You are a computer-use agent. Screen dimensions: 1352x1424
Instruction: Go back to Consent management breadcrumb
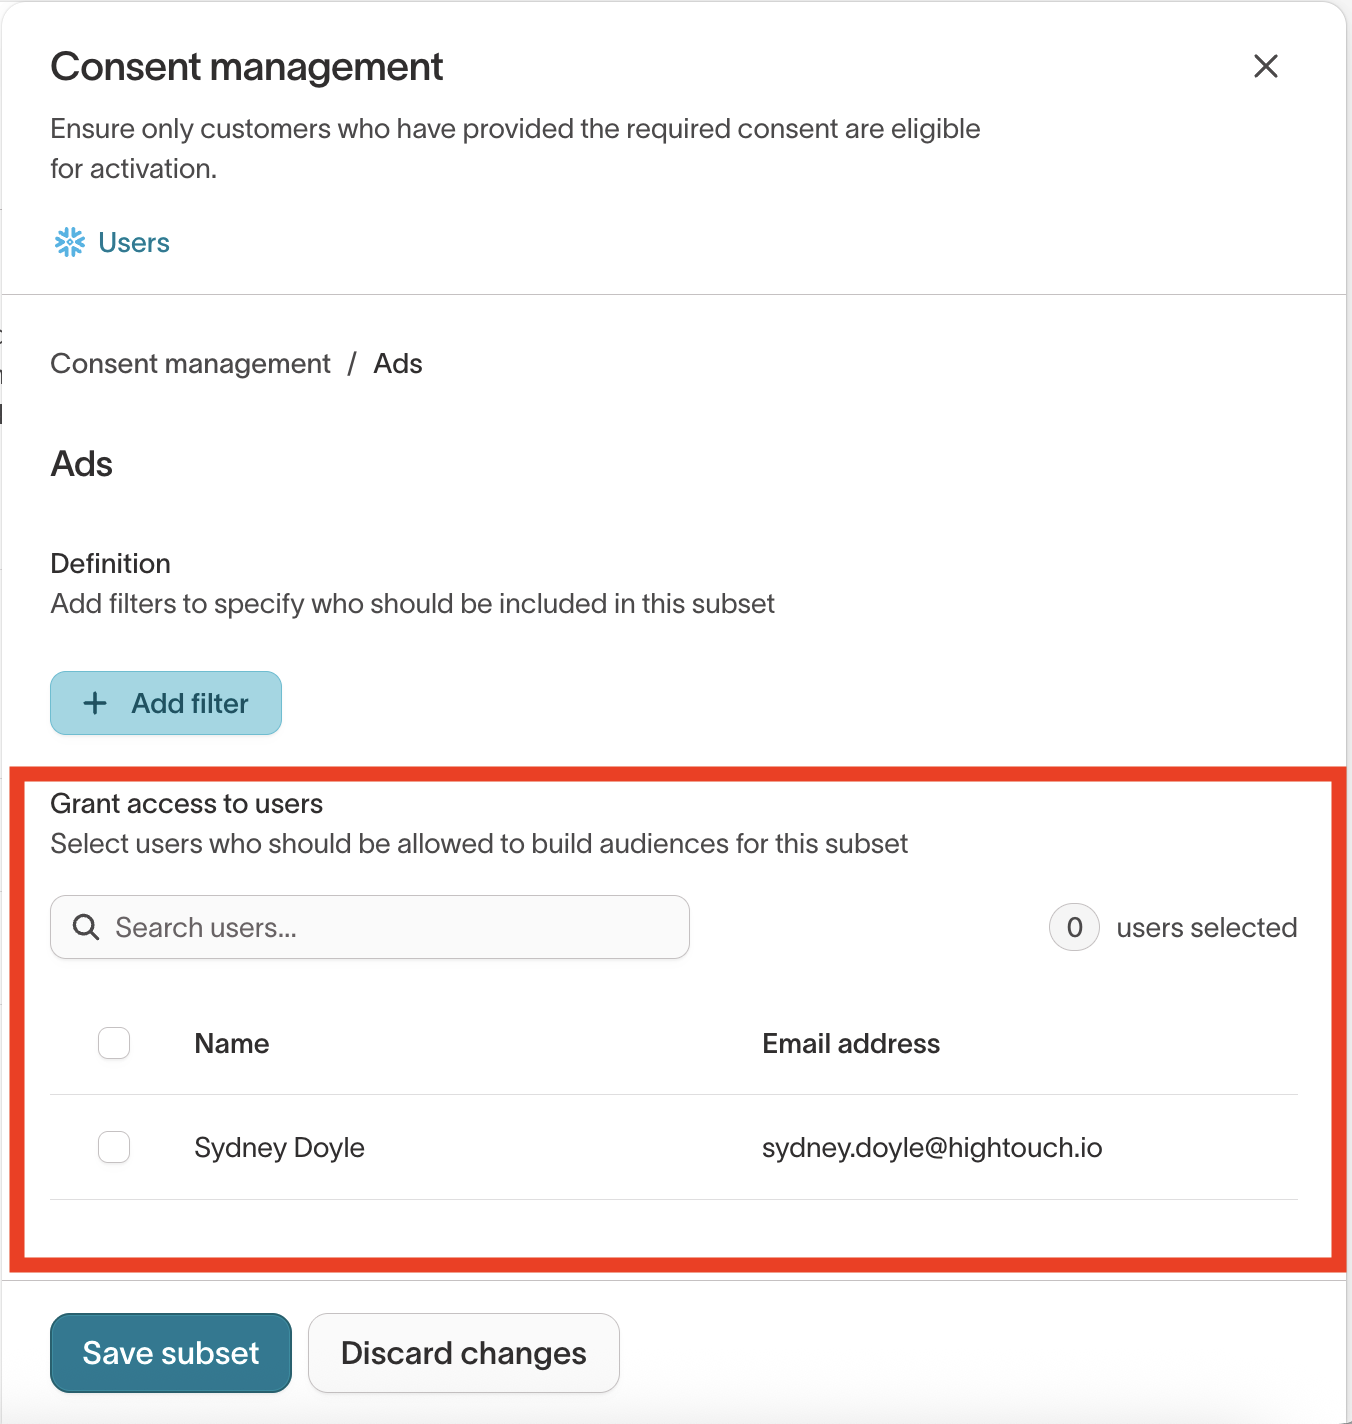coord(190,364)
